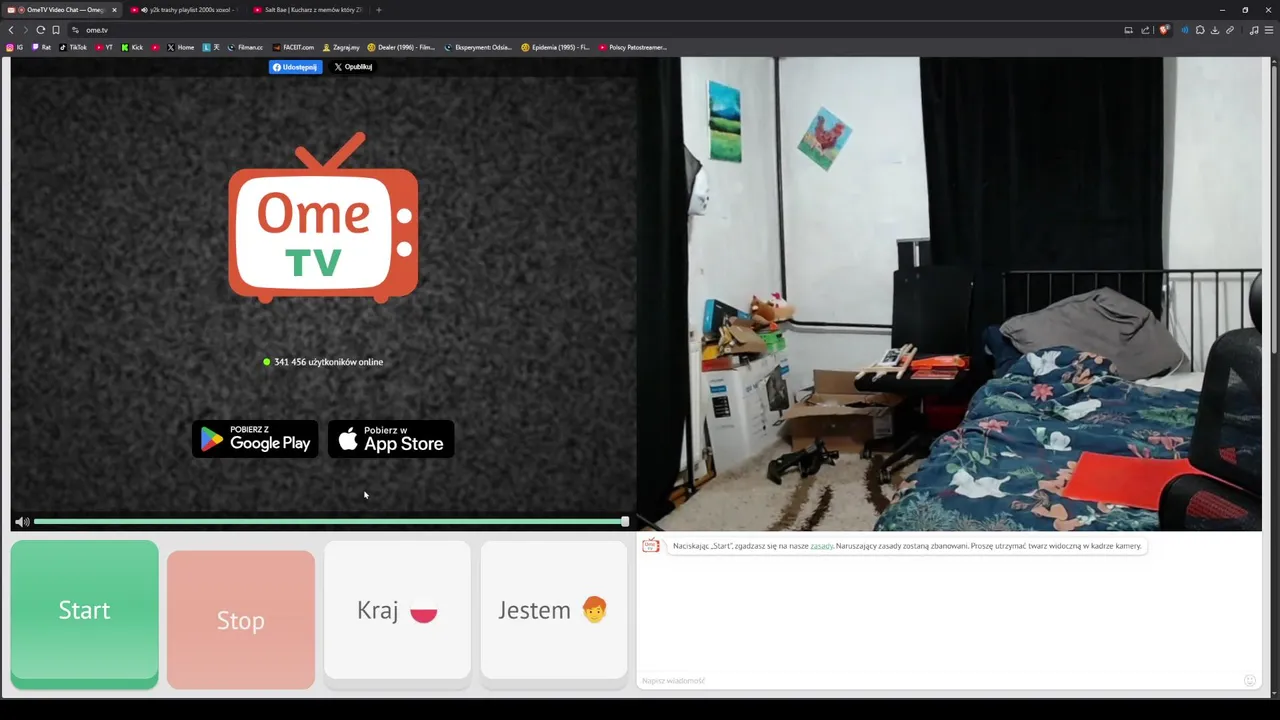The image size is (1280, 720).
Task: Open the Brave Shields icon
Action: [1164, 30]
